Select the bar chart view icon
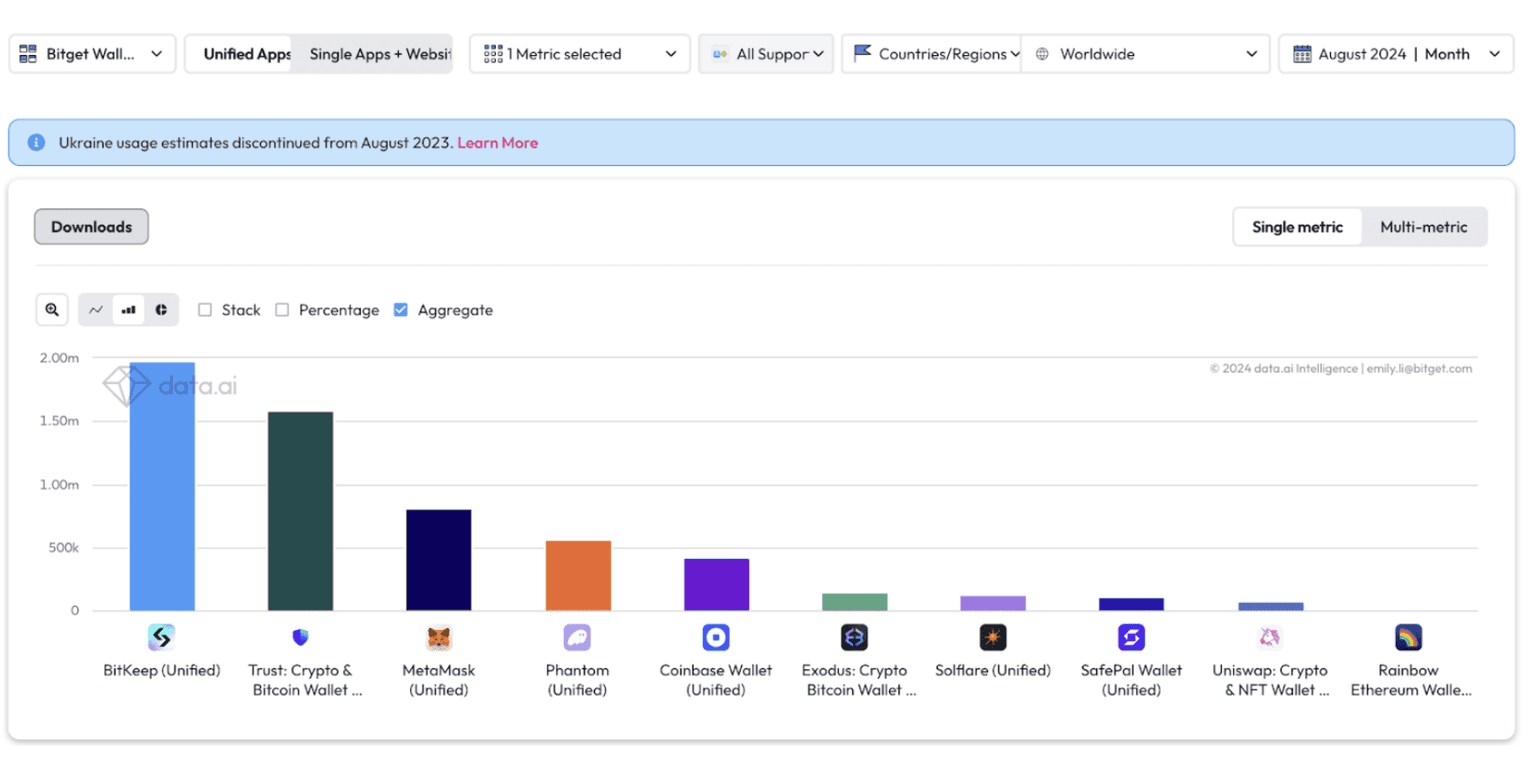Image resolution: width=1536 pixels, height=758 pixels. click(x=128, y=310)
